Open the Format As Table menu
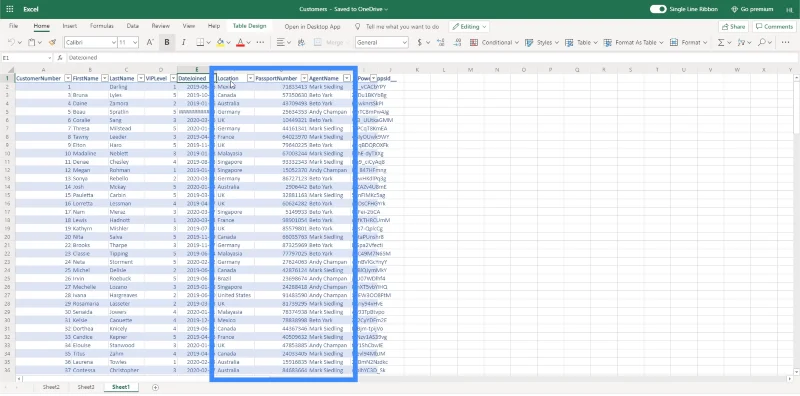Image resolution: width=800 pixels, height=396 pixels. pos(634,42)
